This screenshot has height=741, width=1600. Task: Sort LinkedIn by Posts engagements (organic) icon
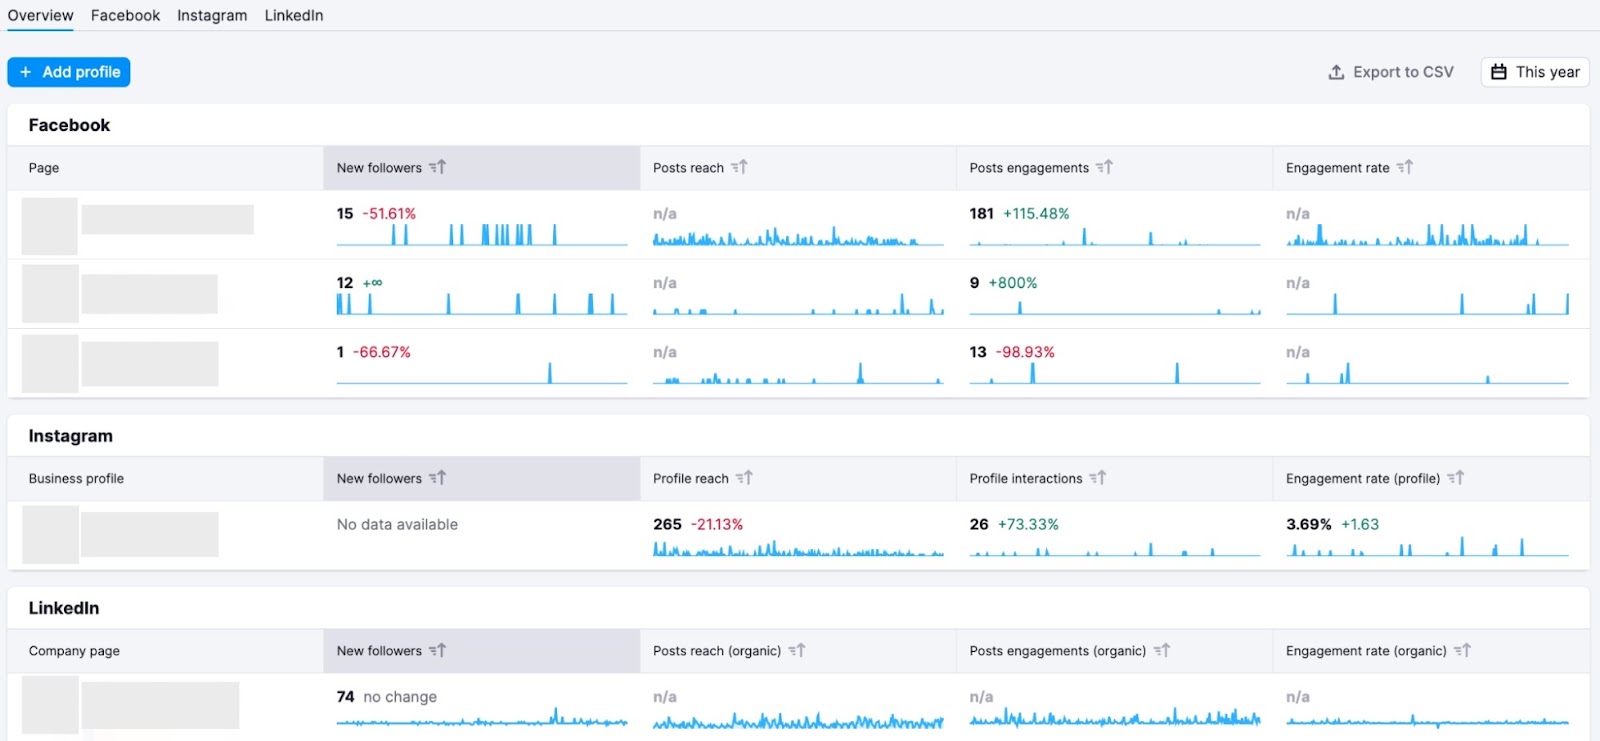(1162, 650)
